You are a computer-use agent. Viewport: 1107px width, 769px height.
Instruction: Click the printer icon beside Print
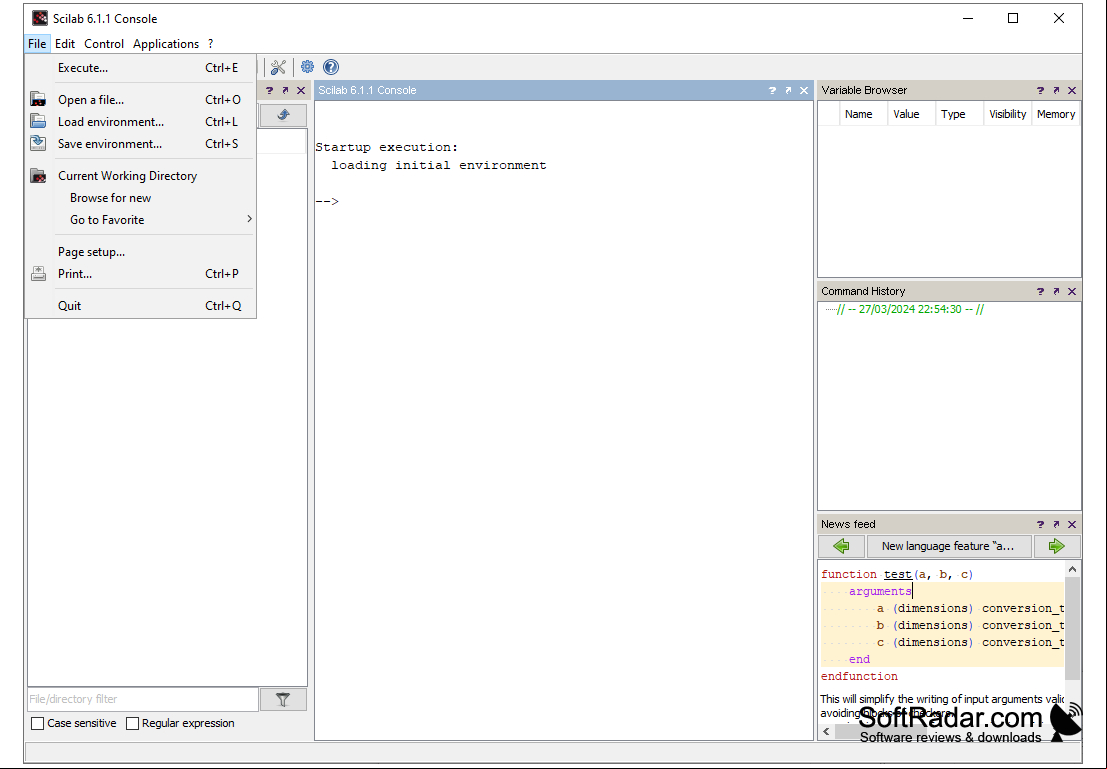coord(38,273)
